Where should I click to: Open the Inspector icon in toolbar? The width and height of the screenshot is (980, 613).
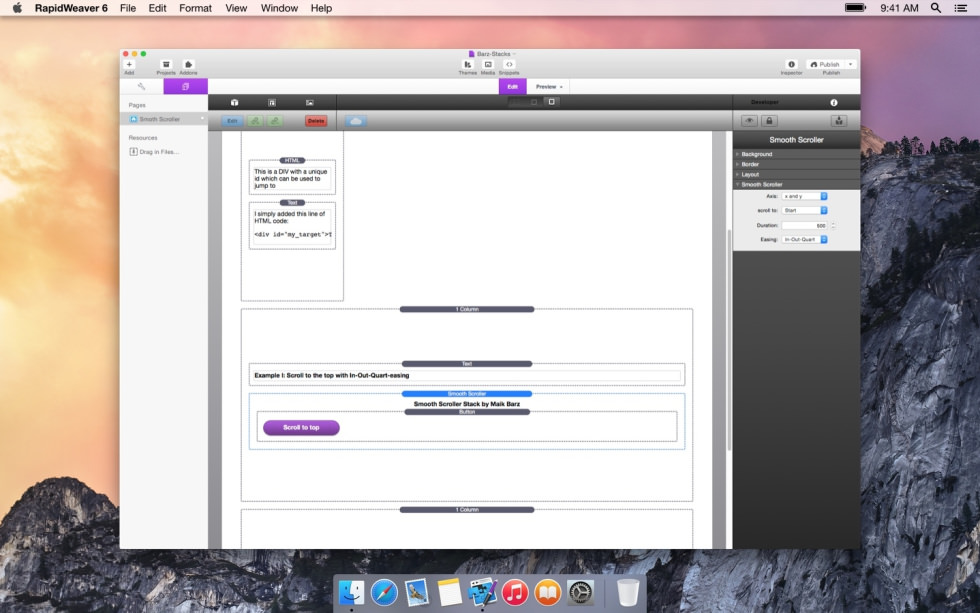pyautogui.click(x=791, y=64)
